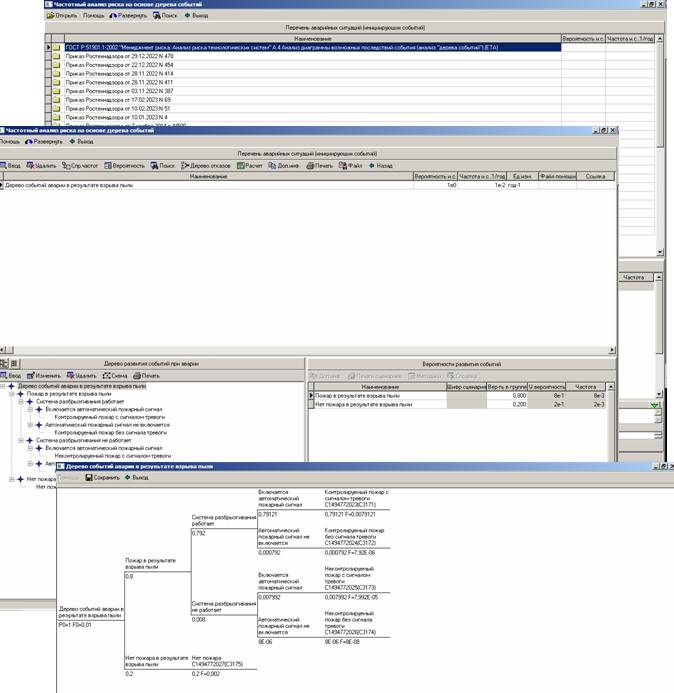Click the Расчет calculation toolbar button
Viewport: 674px width, 693px height.
click(251, 165)
